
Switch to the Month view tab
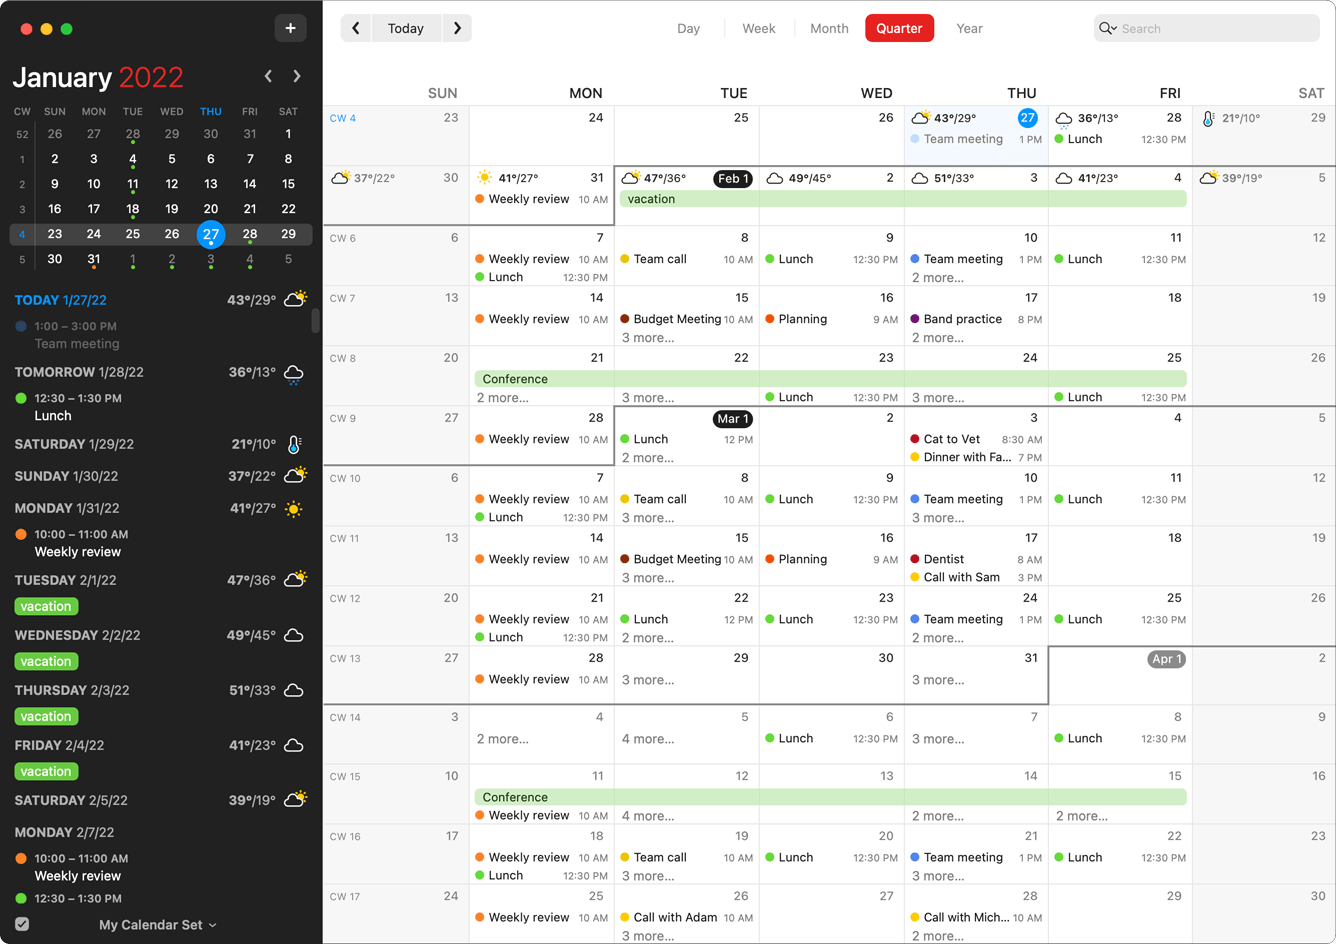(829, 28)
